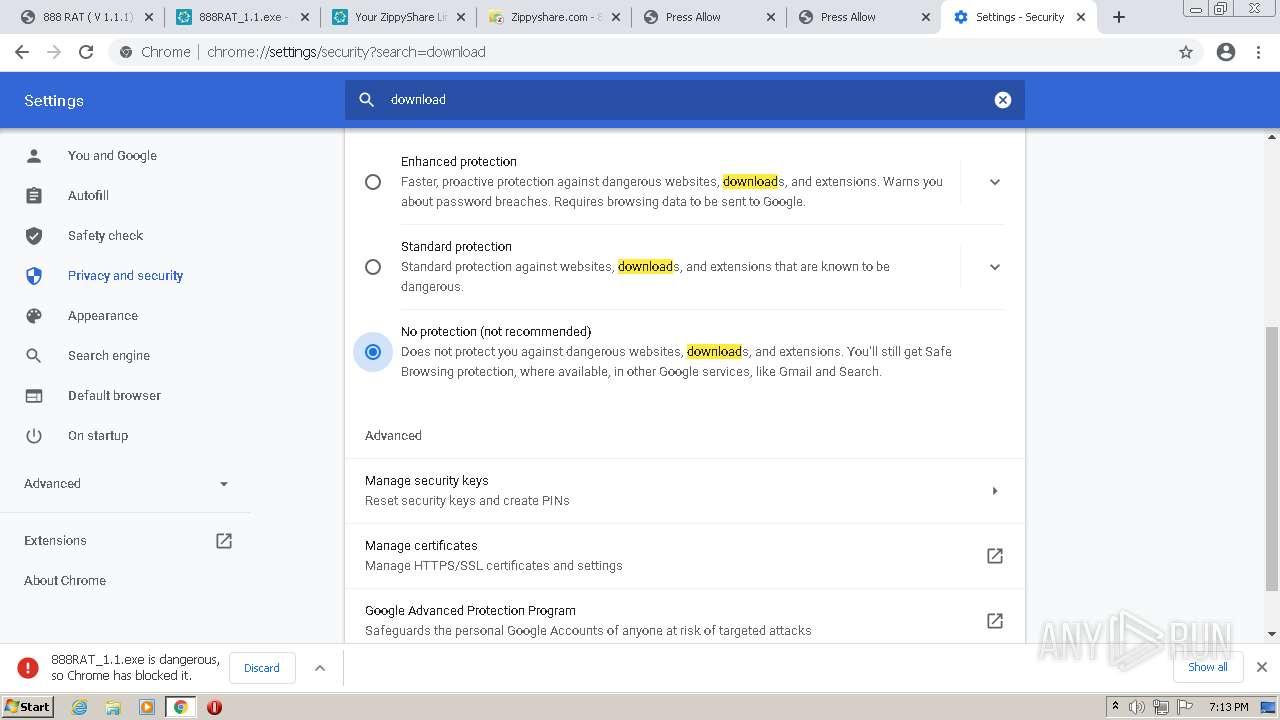Screen dimensions: 1280x720
Task: Open Extensions page link
Action: (x=55, y=541)
